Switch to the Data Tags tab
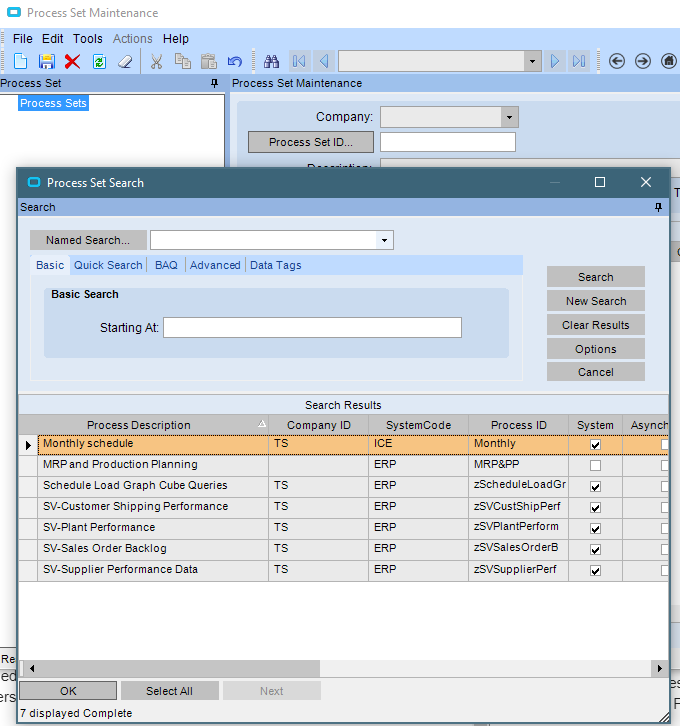 click(276, 265)
